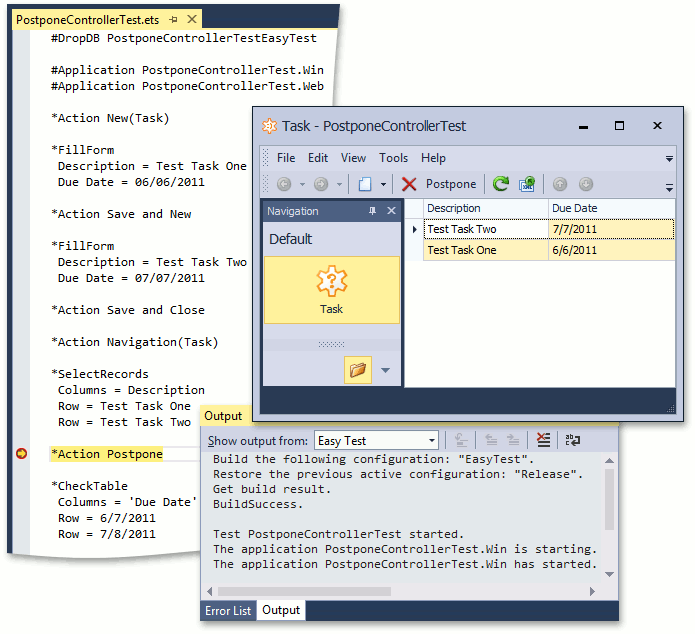695x634 pixels.
Task: Open the forward button history dropdown
Action: click(339, 184)
